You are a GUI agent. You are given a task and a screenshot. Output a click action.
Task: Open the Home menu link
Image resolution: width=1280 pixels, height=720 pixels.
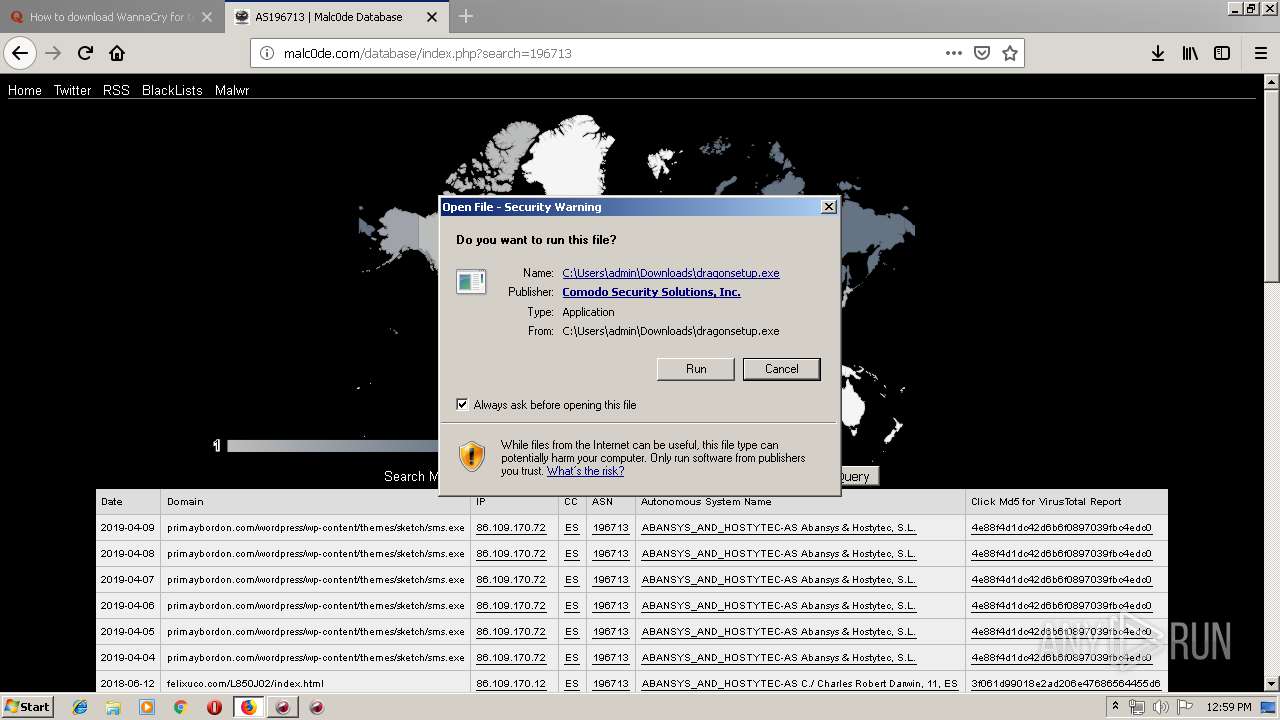click(x=25, y=90)
